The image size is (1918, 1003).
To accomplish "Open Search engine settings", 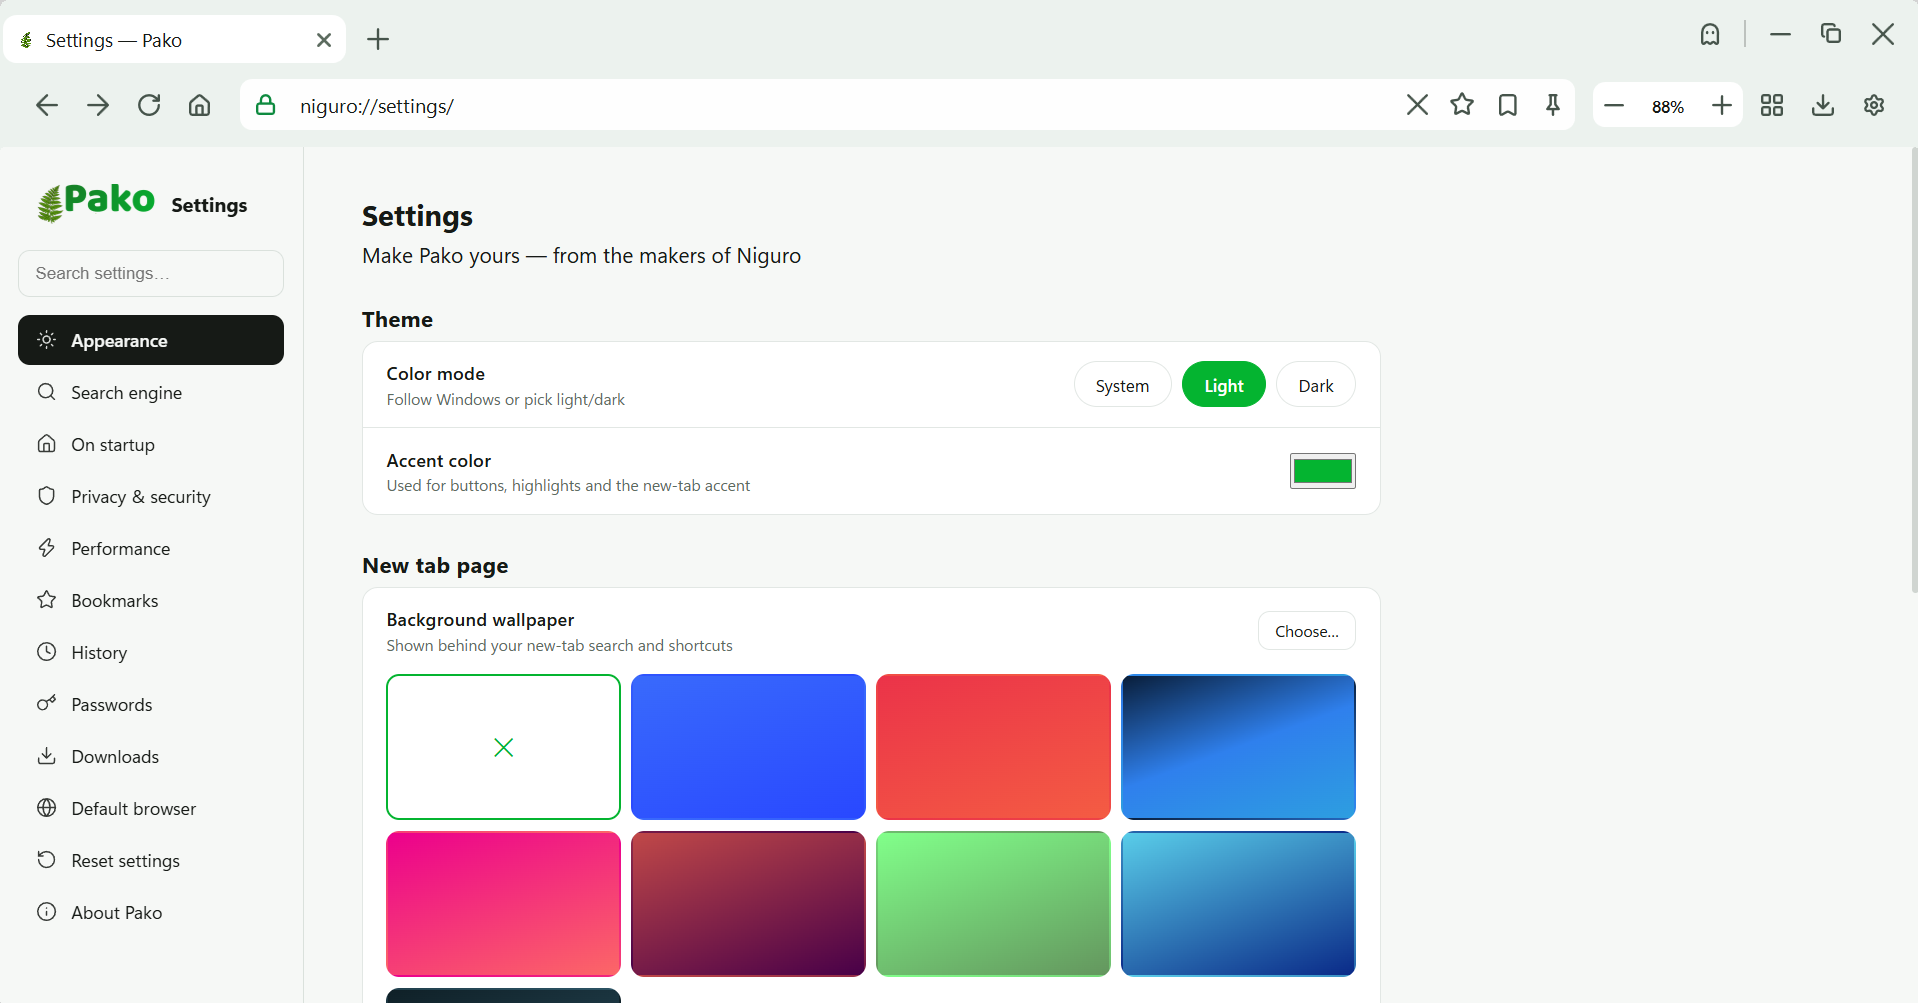I will click(x=151, y=392).
